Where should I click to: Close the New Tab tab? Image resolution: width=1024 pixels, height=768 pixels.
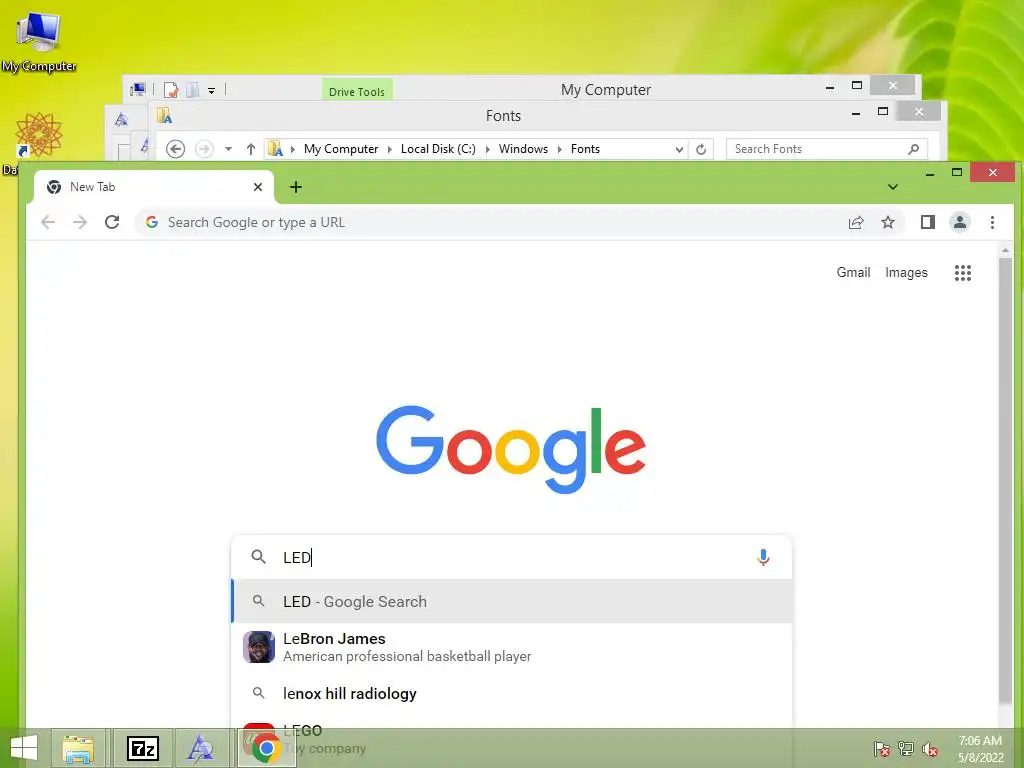pyautogui.click(x=258, y=187)
